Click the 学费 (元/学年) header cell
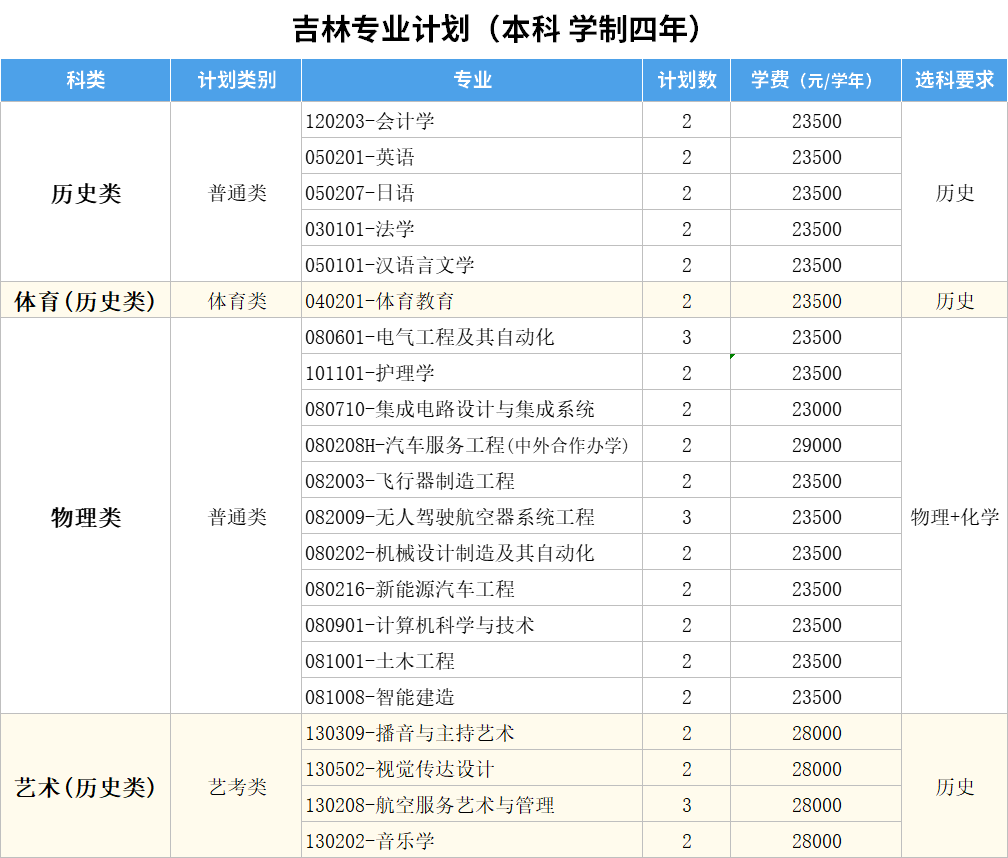 point(816,81)
